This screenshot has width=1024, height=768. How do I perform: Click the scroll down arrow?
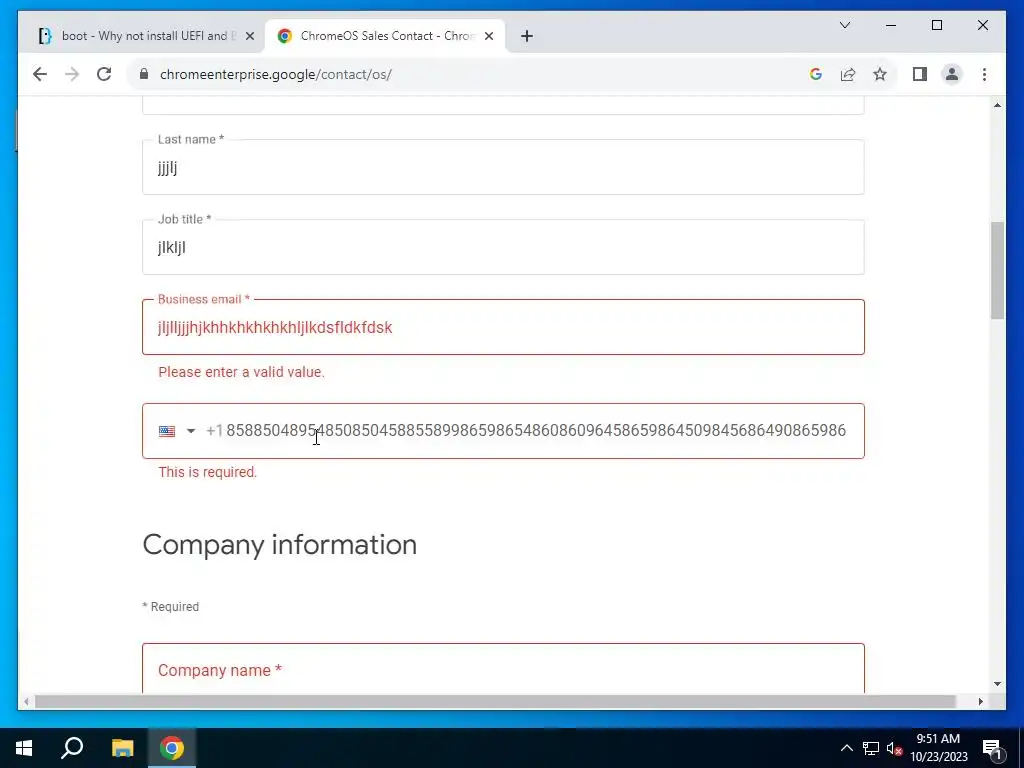coord(997,684)
